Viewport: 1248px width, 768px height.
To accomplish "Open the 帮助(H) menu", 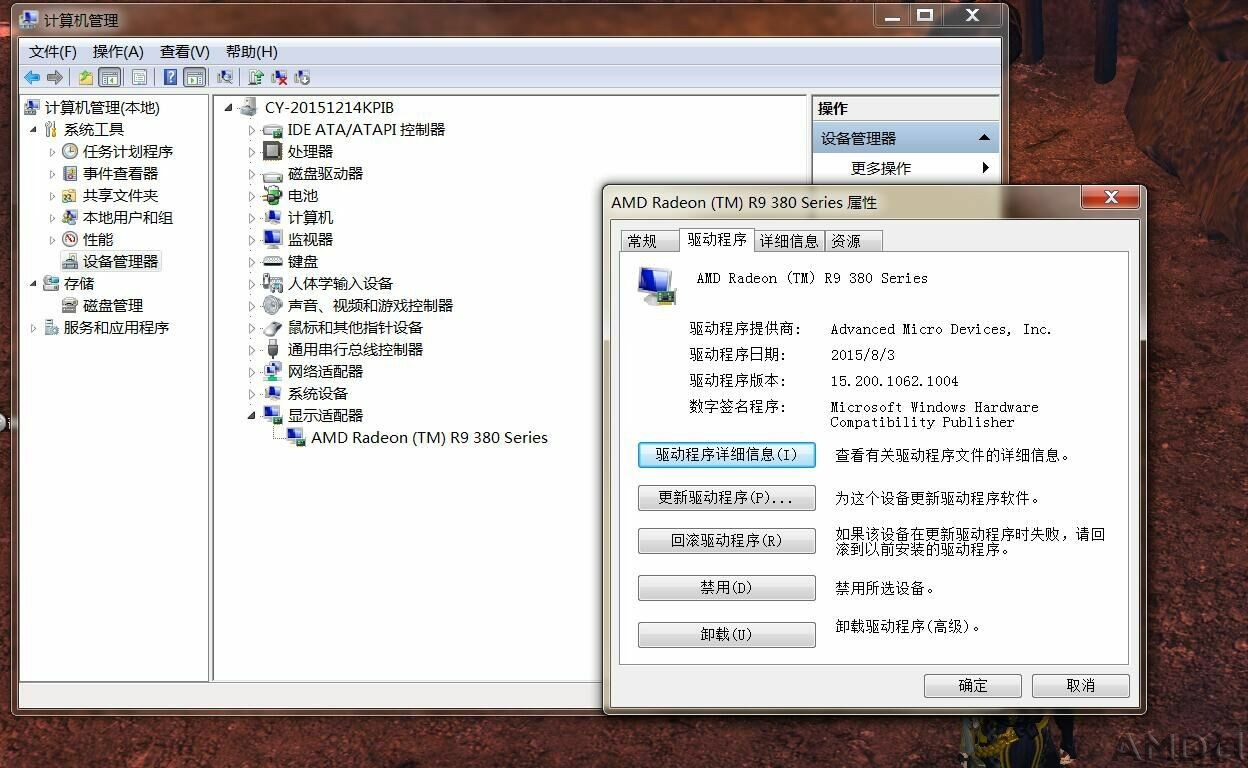I will [x=252, y=51].
